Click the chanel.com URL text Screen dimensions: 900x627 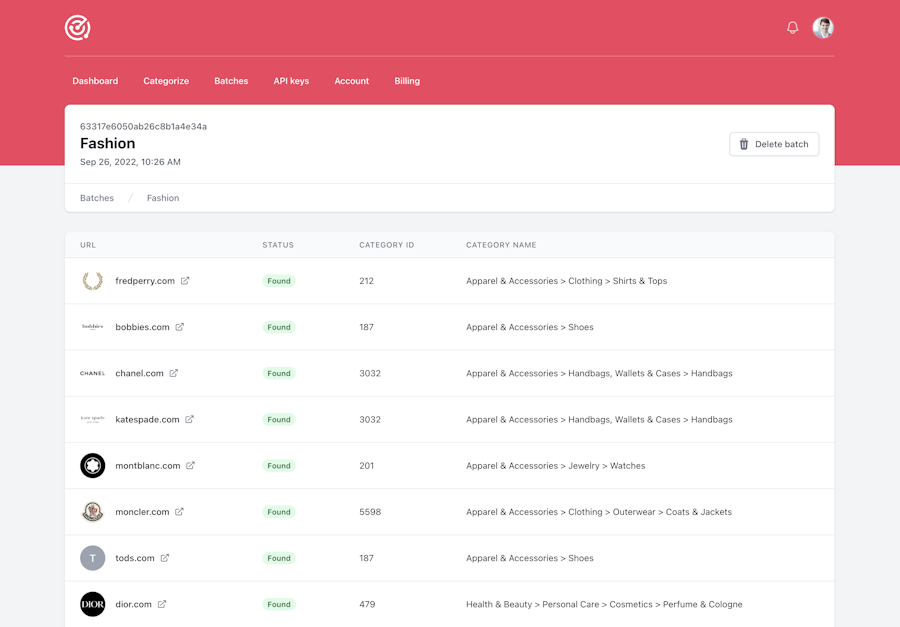pos(139,373)
